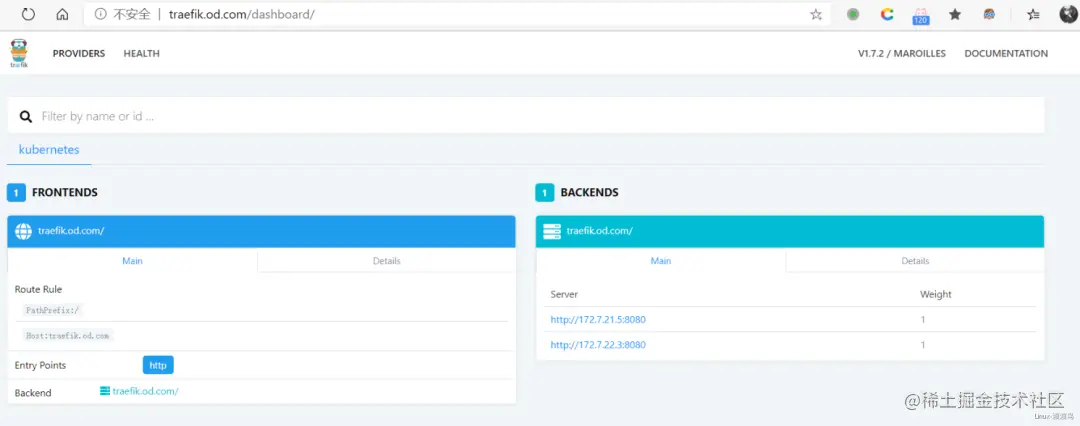Click the Weight column header
The height and width of the screenshot is (426, 1080).
click(935, 294)
